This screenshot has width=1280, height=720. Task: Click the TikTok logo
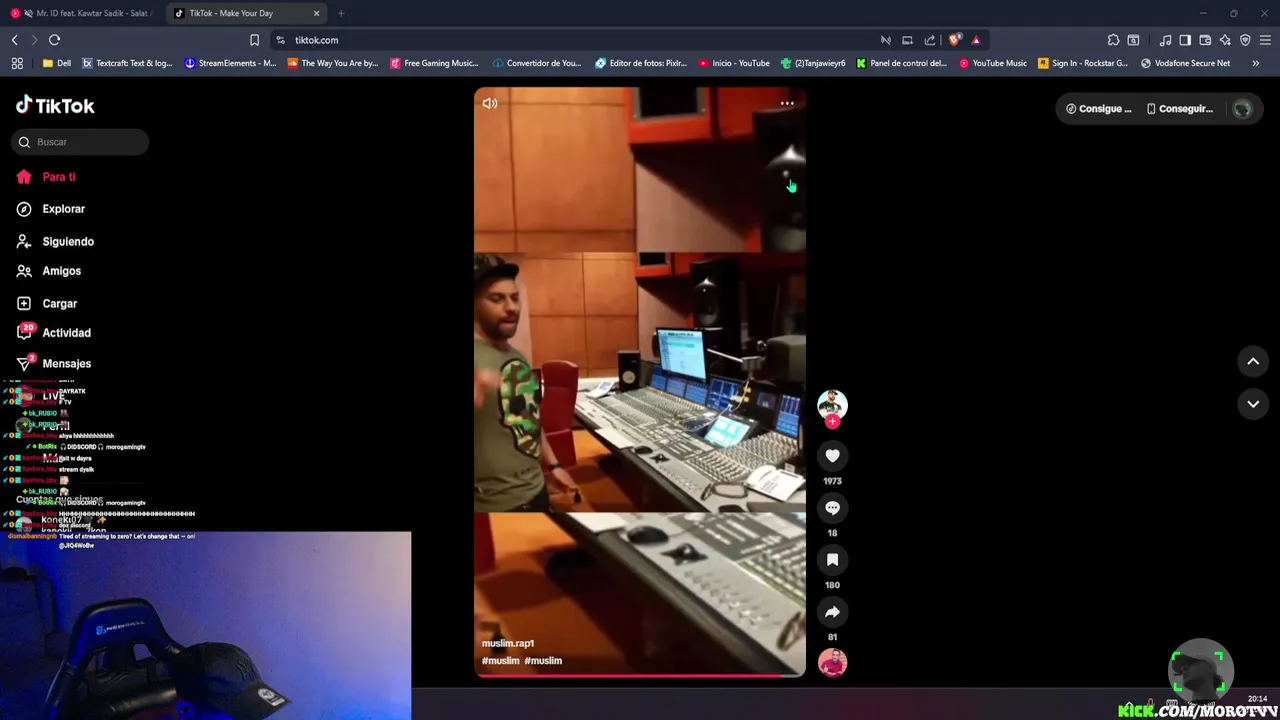pyautogui.click(x=55, y=105)
